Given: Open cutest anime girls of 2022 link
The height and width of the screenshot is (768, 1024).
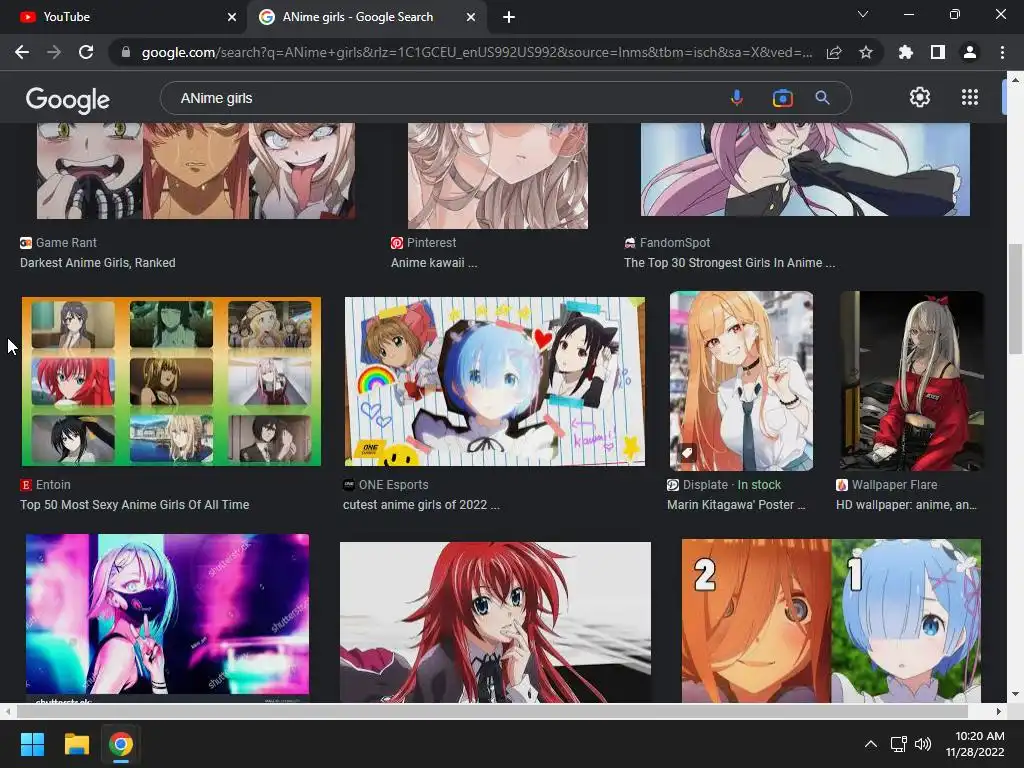Looking at the screenshot, I should (421, 505).
